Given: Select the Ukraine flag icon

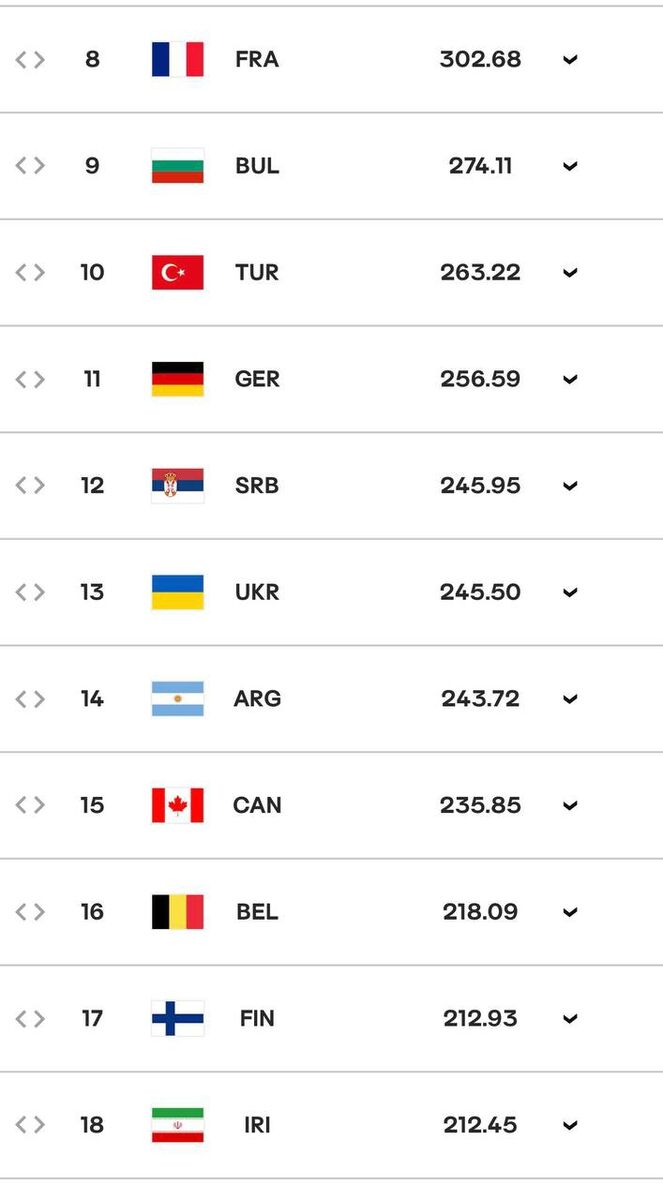Looking at the screenshot, I should coord(177,592).
